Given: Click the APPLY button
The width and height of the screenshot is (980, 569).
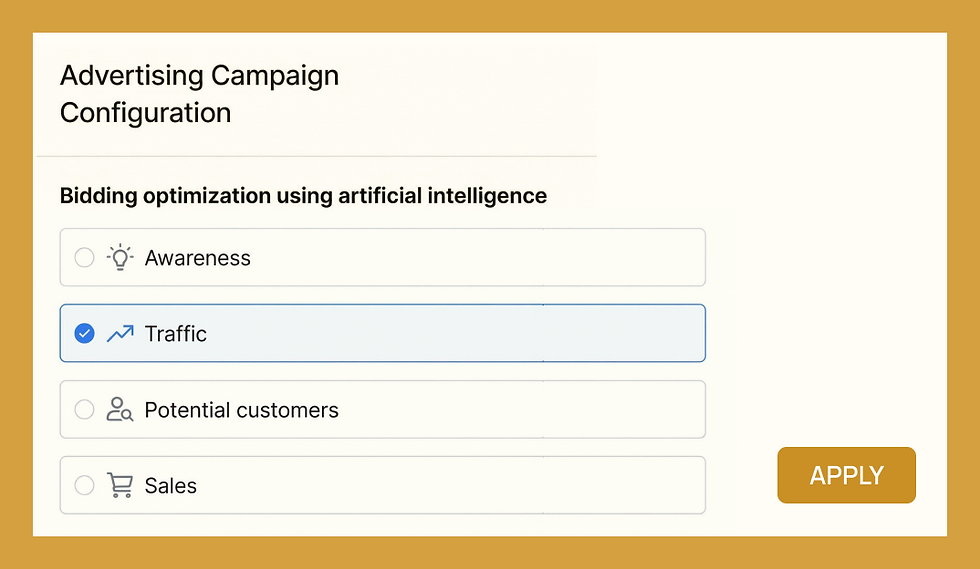Looking at the screenshot, I should tap(846, 475).
